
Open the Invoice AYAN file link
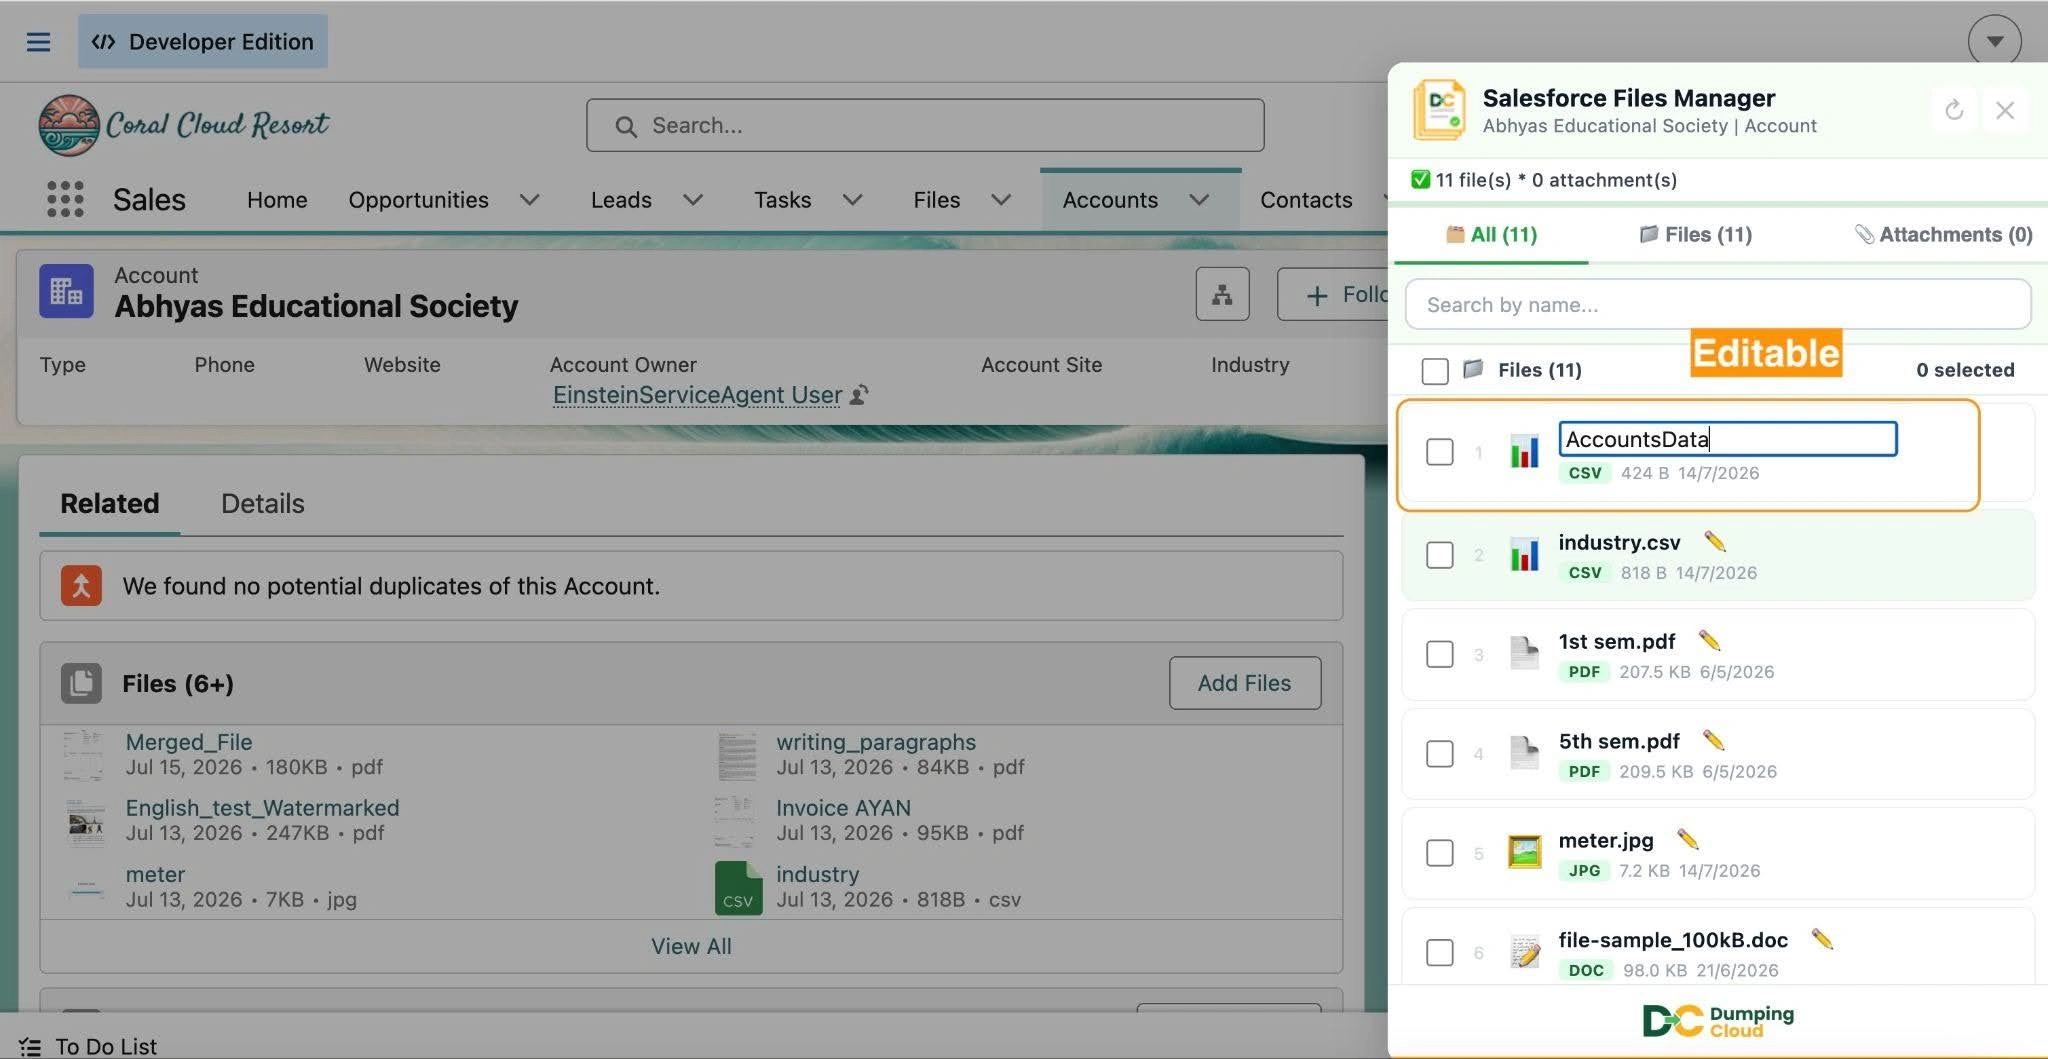coord(843,808)
